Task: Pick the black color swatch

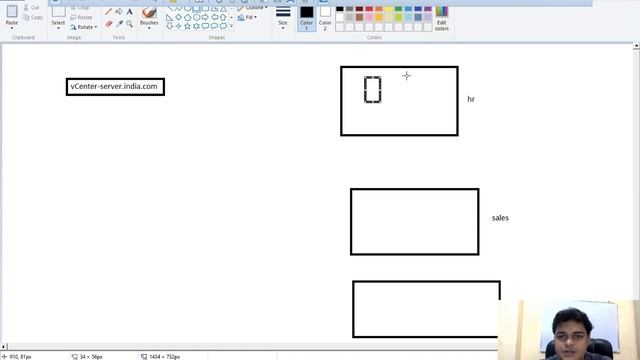Action: pyautogui.click(x=340, y=9)
